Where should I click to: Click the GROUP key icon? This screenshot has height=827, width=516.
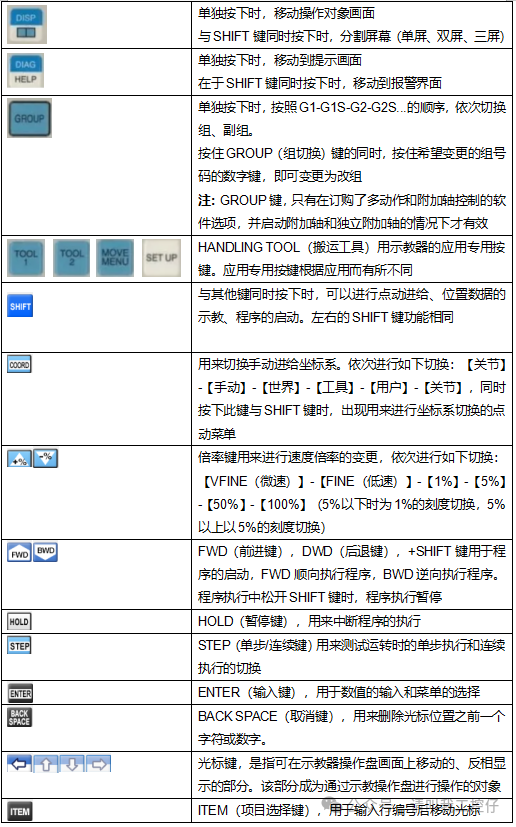[30, 118]
